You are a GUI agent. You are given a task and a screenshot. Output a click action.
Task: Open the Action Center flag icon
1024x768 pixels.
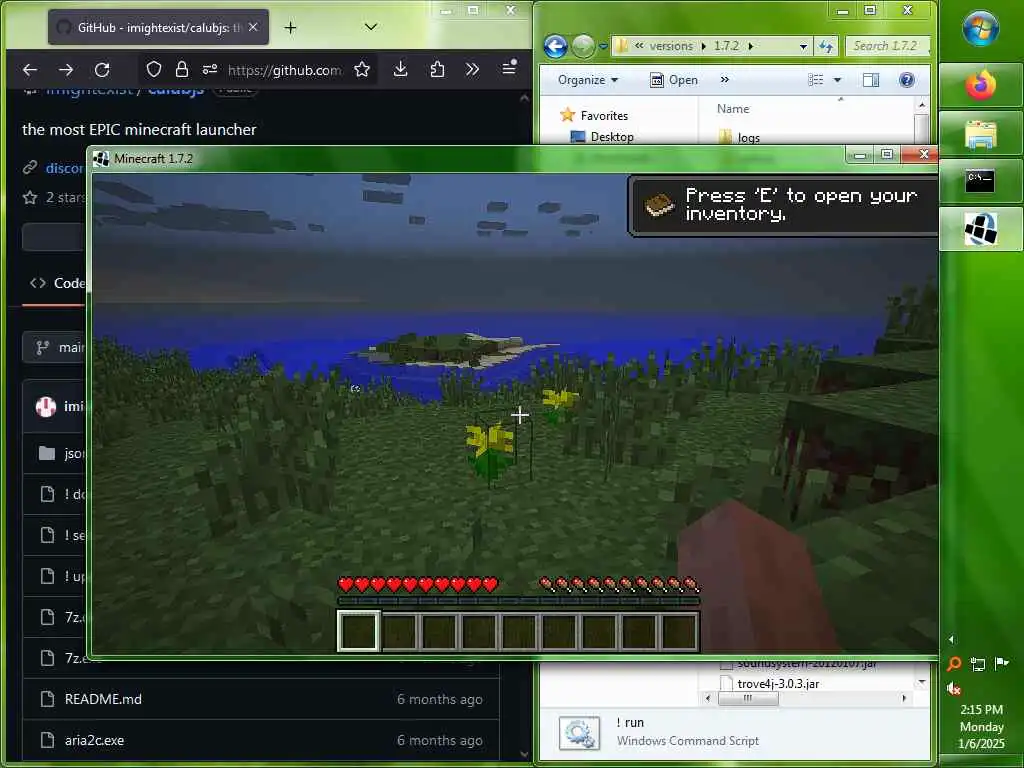click(1000, 664)
